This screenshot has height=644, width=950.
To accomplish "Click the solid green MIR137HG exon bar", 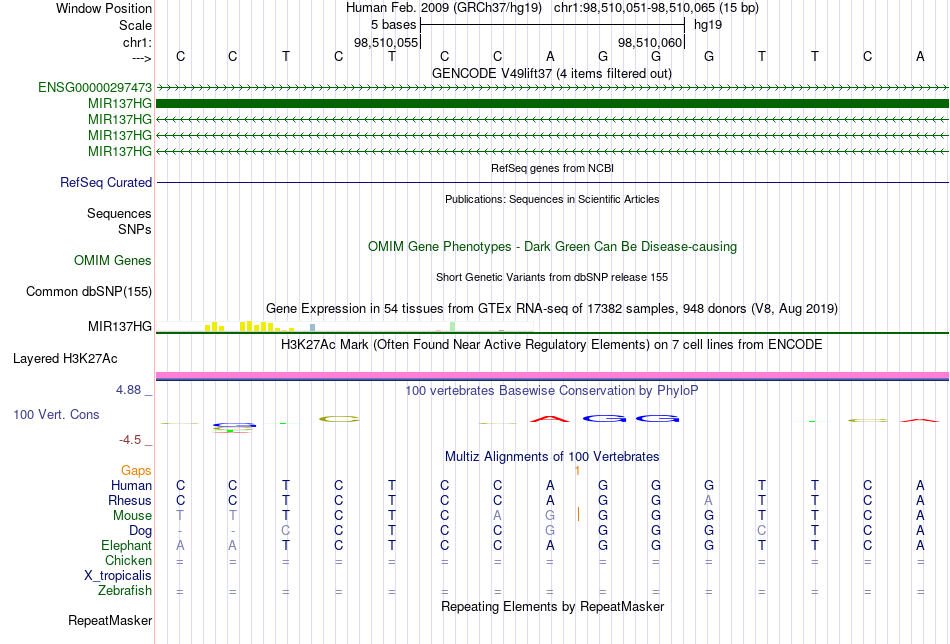I will coord(552,104).
